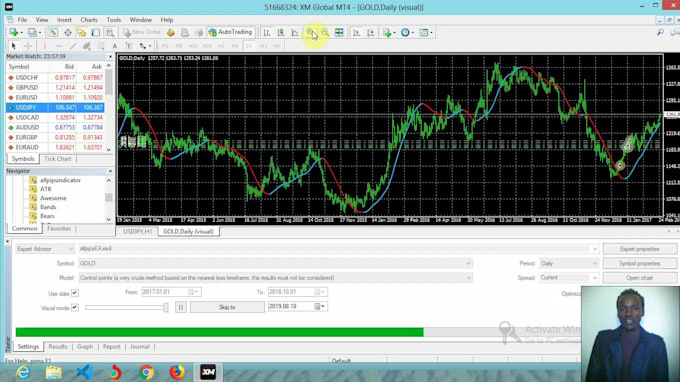
Task: Select the cursor arrow tool
Action: tap(13, 46)
